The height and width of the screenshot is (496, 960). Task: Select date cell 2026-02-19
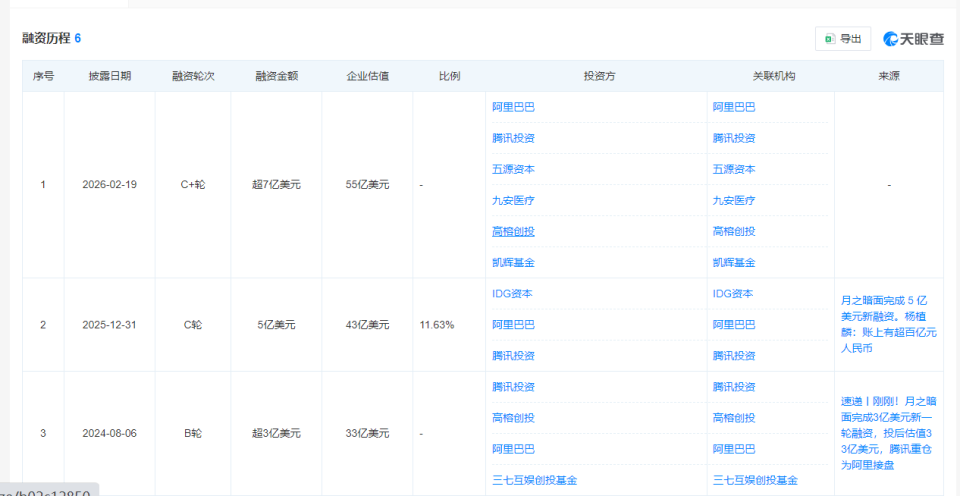pyautogui.click(x=110, y=184)
